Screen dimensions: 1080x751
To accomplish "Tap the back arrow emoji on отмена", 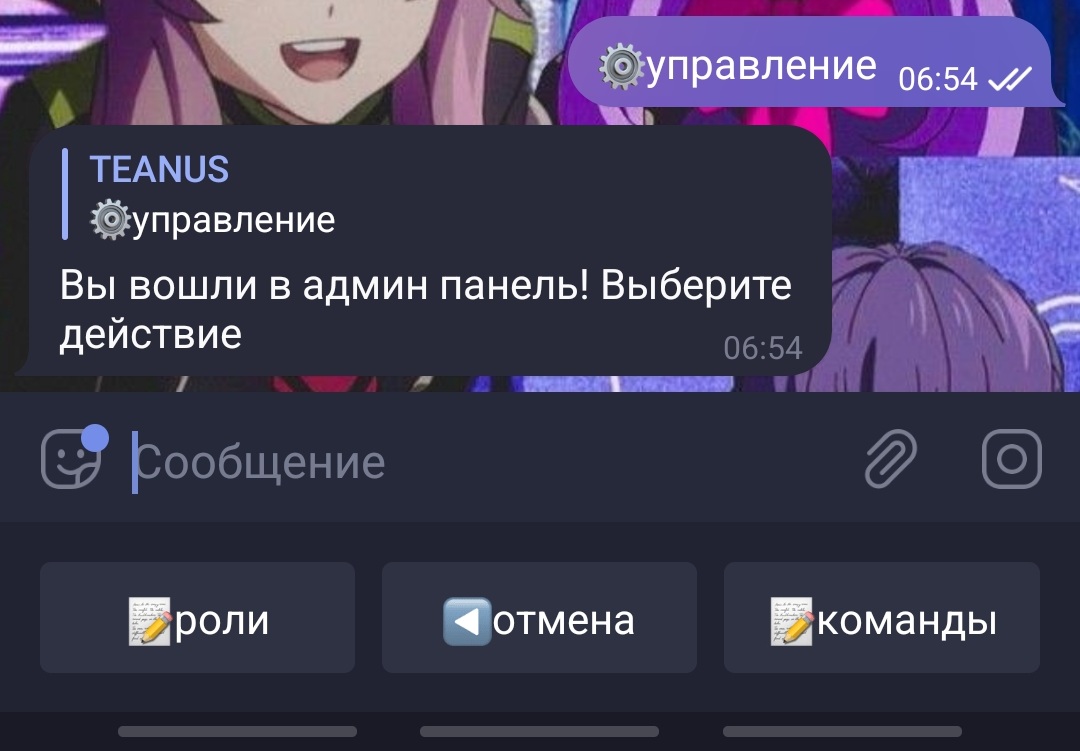I will tap(467, 621).
